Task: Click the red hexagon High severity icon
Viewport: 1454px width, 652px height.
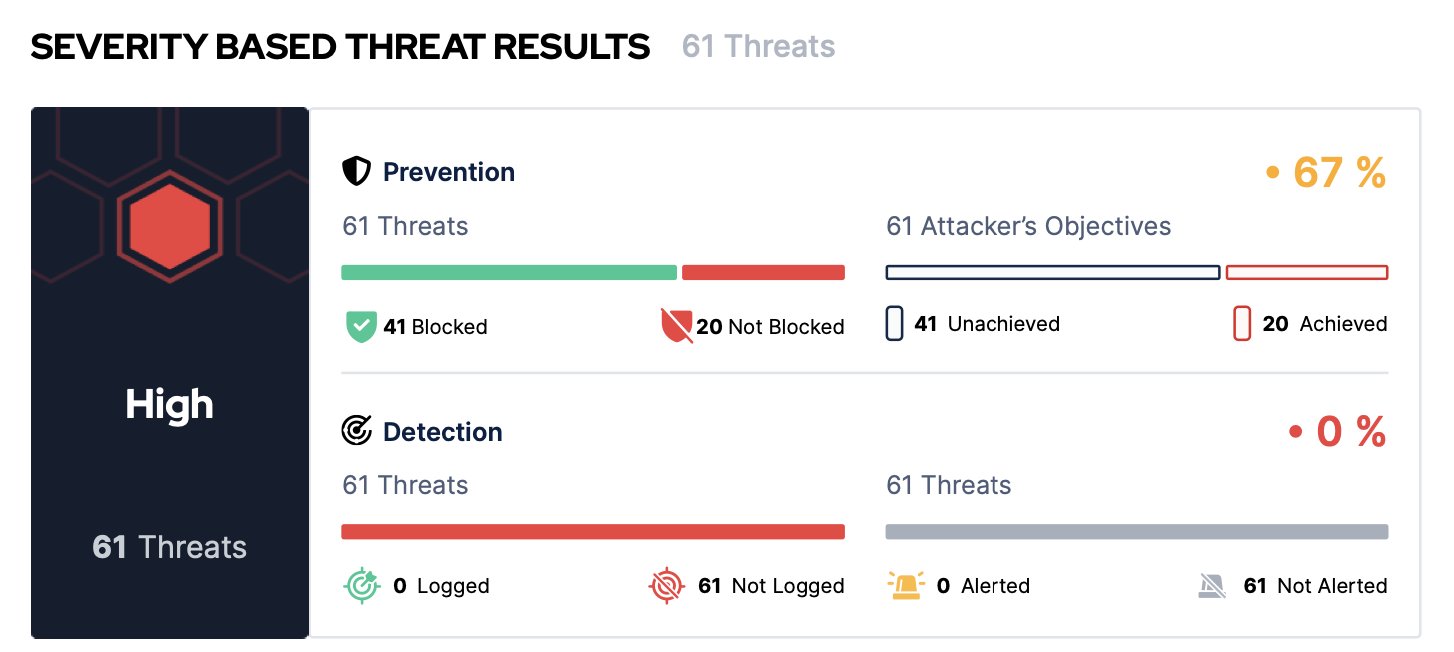Action: [x=170, y=226]
